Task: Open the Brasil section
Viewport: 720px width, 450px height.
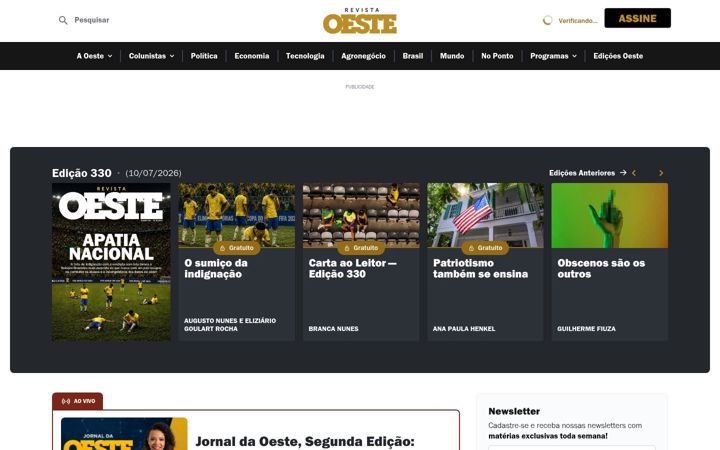Action: [x=413, y=56]
